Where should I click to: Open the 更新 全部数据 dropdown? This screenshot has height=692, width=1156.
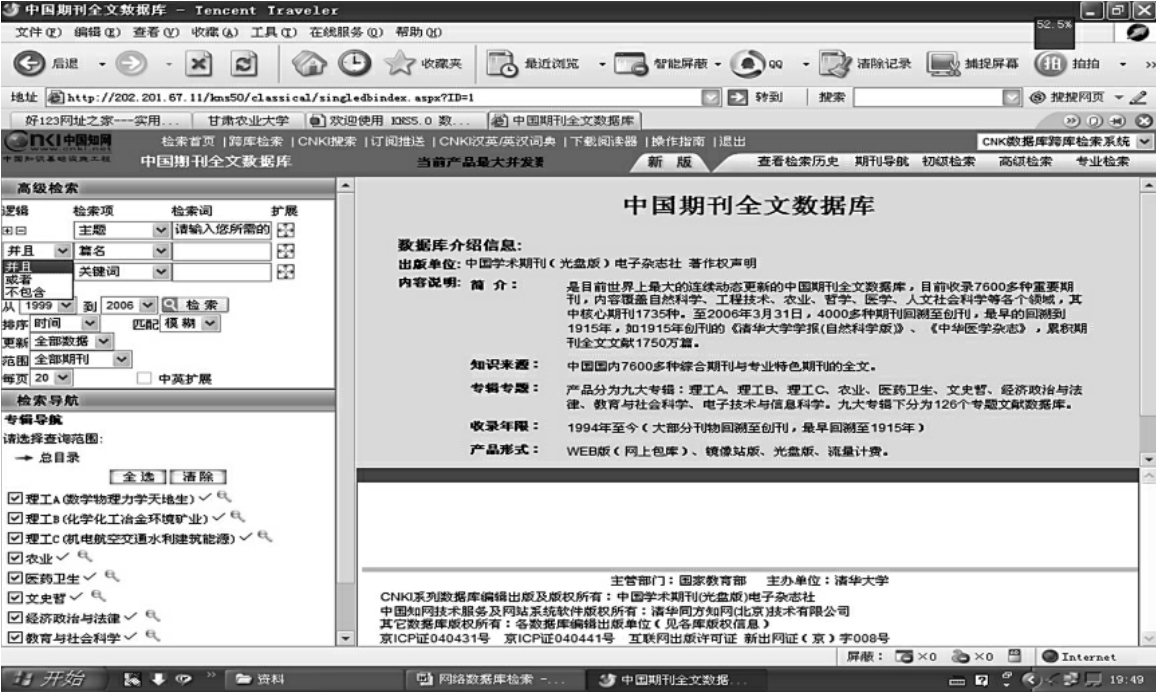[104, 341]
